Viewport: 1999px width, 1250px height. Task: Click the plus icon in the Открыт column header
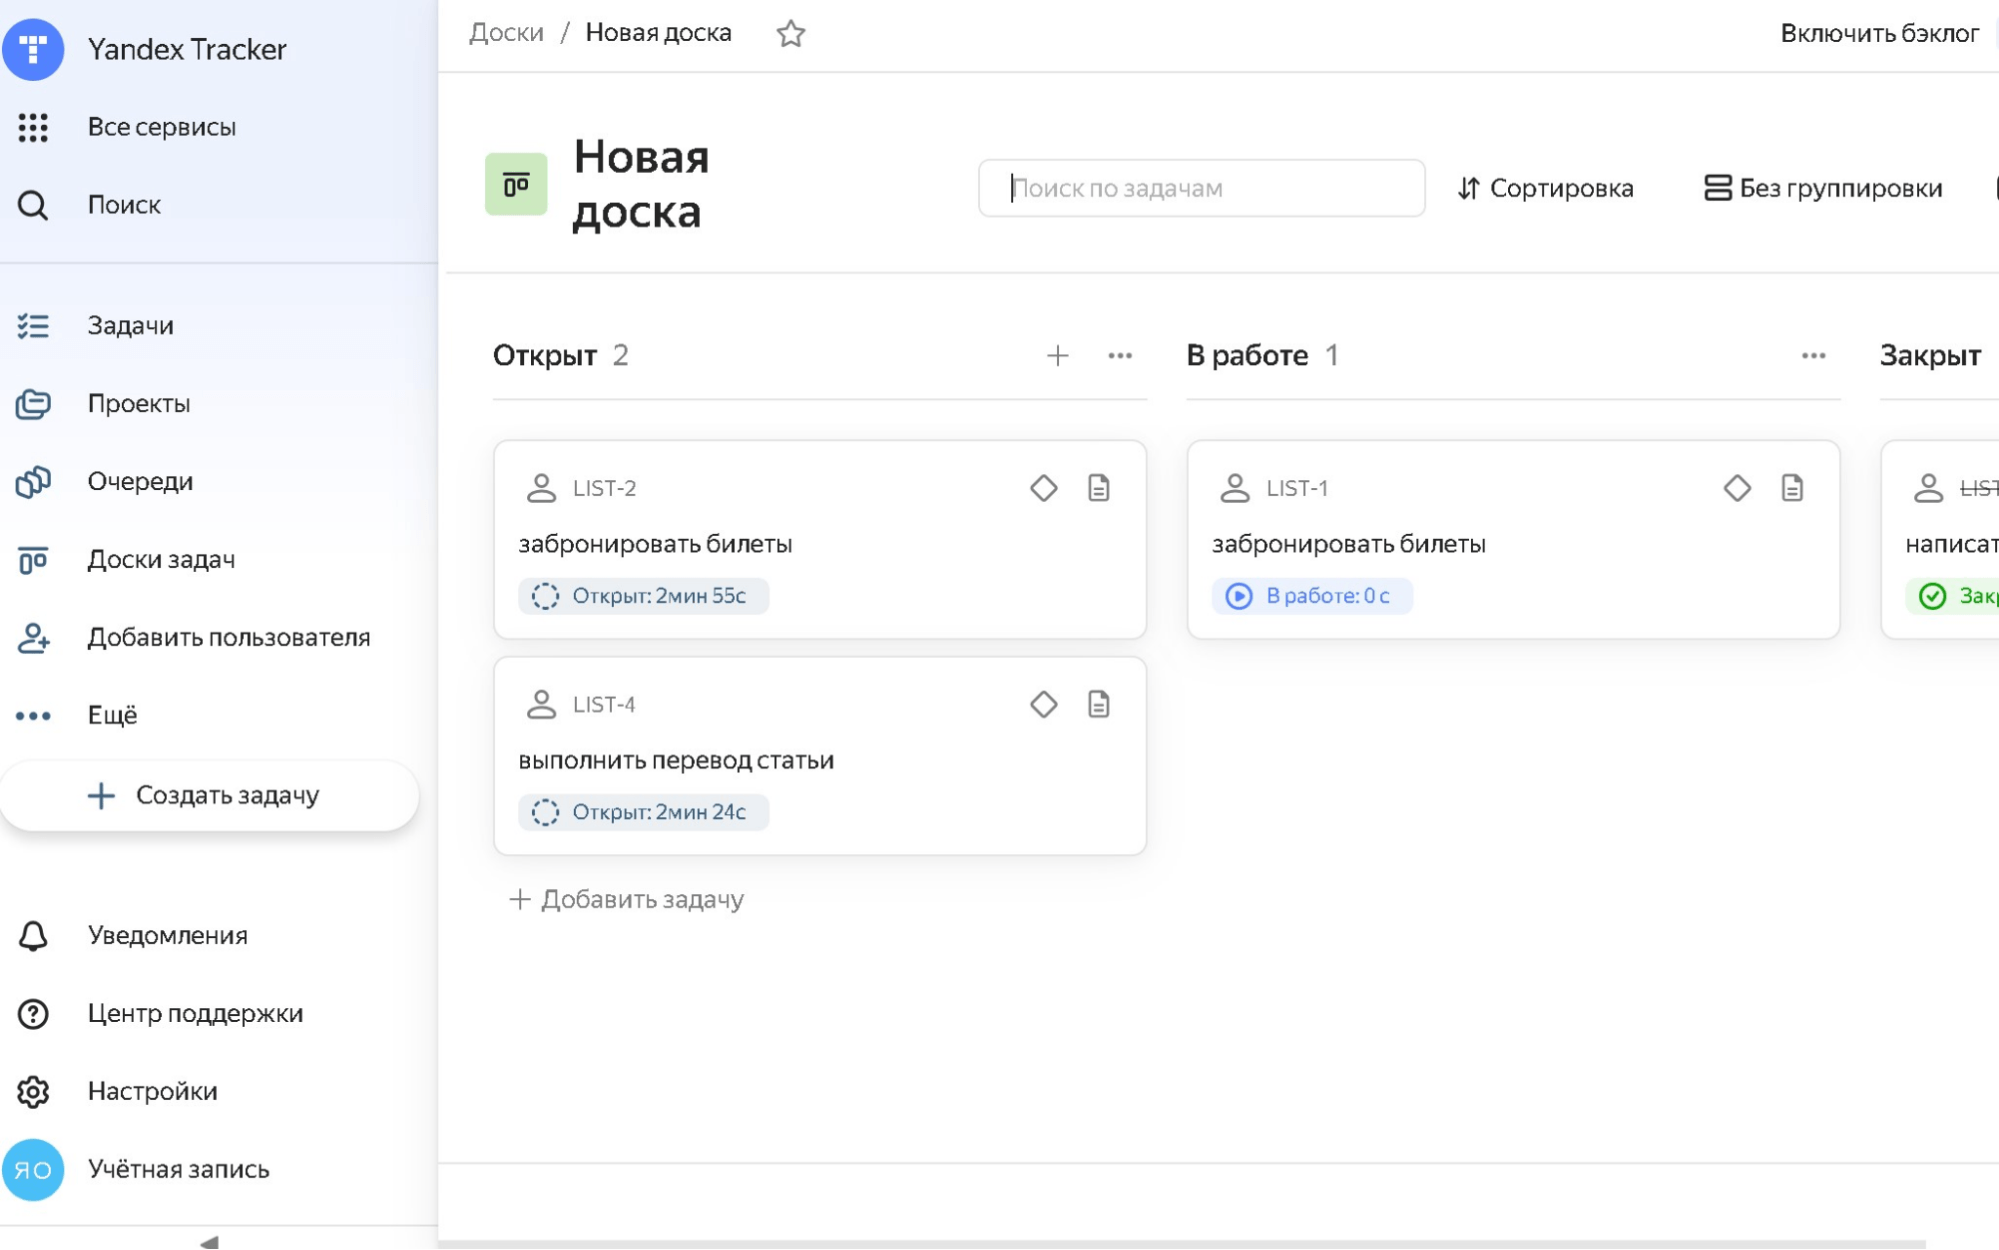[x=1057, y=355]
